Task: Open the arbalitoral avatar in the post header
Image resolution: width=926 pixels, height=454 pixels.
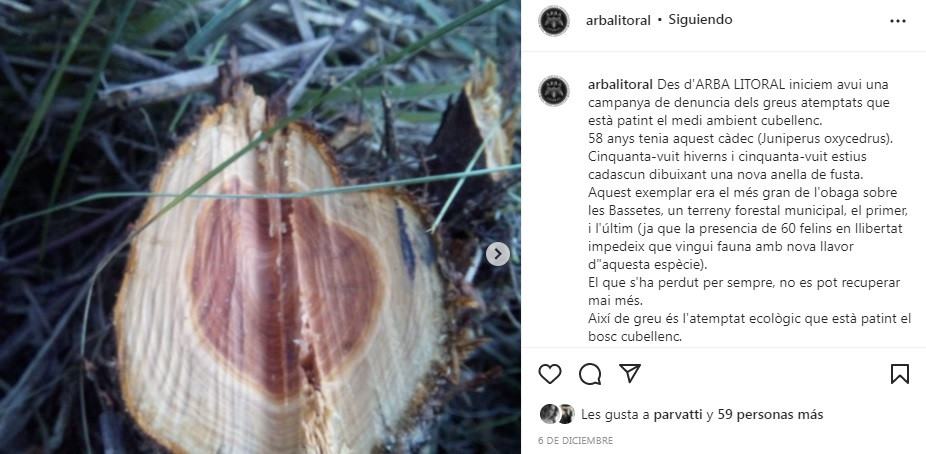Action: [x=554, y=21]
